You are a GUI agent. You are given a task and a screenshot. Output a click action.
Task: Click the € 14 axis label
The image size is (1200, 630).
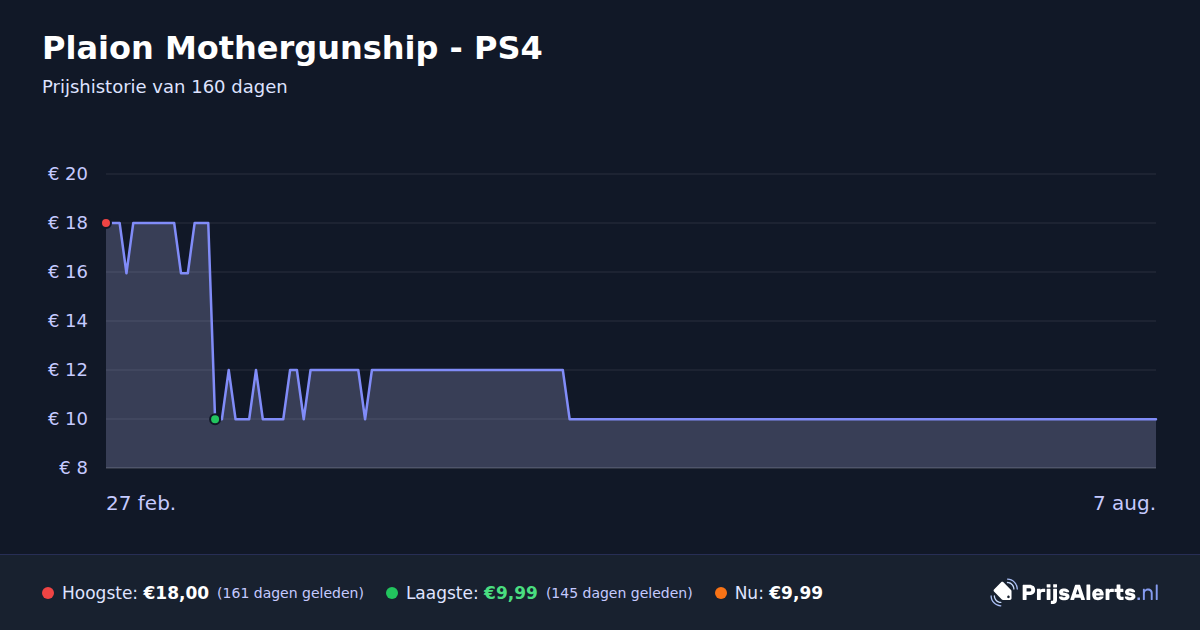tap(68, 321)
